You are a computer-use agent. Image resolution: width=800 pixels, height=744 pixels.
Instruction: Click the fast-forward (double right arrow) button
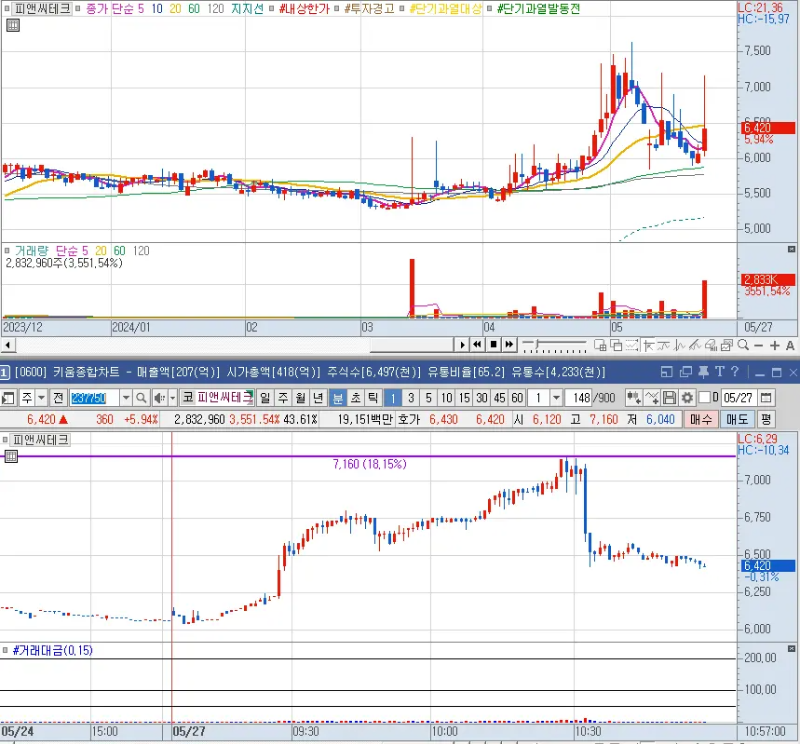tap(509, 345)
